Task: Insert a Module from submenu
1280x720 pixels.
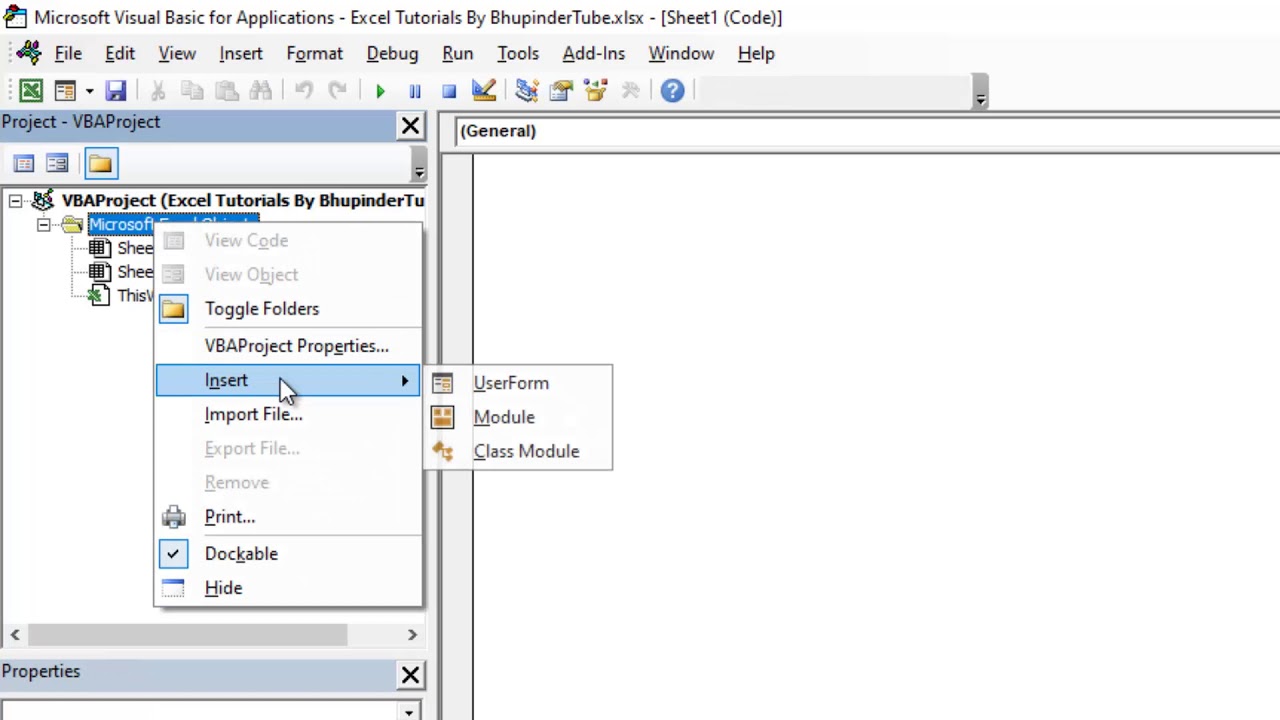Action: coord(518,417)
